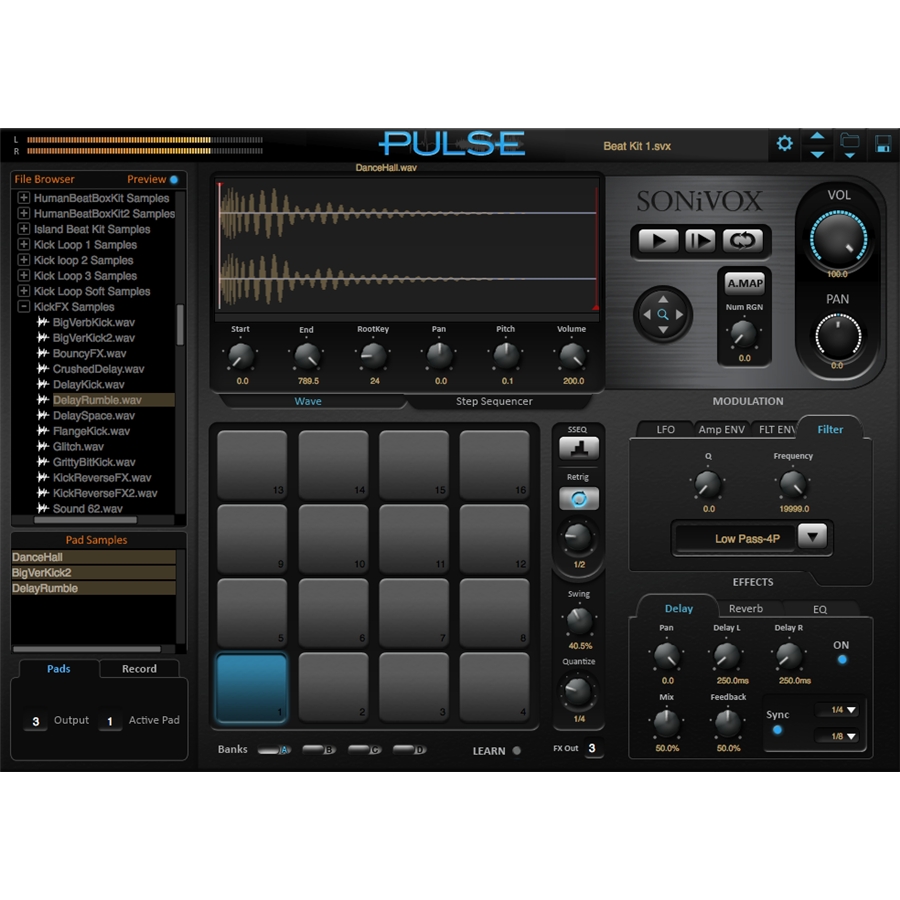Toggle the Preview indicator

[174, 180]
